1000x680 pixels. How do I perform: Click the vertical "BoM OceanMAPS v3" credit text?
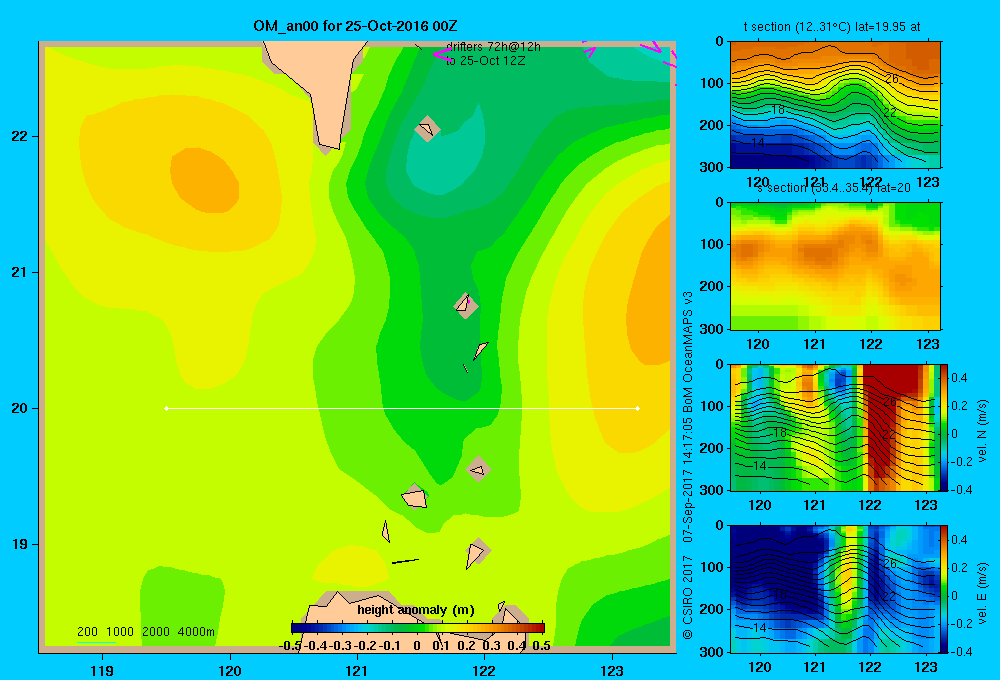[x=688, y=352]
